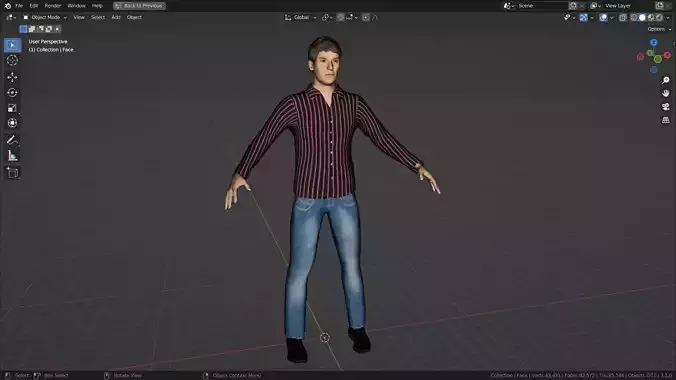Open view layer browse icon
Screen dimensions: 676x380
click(595, 6)
